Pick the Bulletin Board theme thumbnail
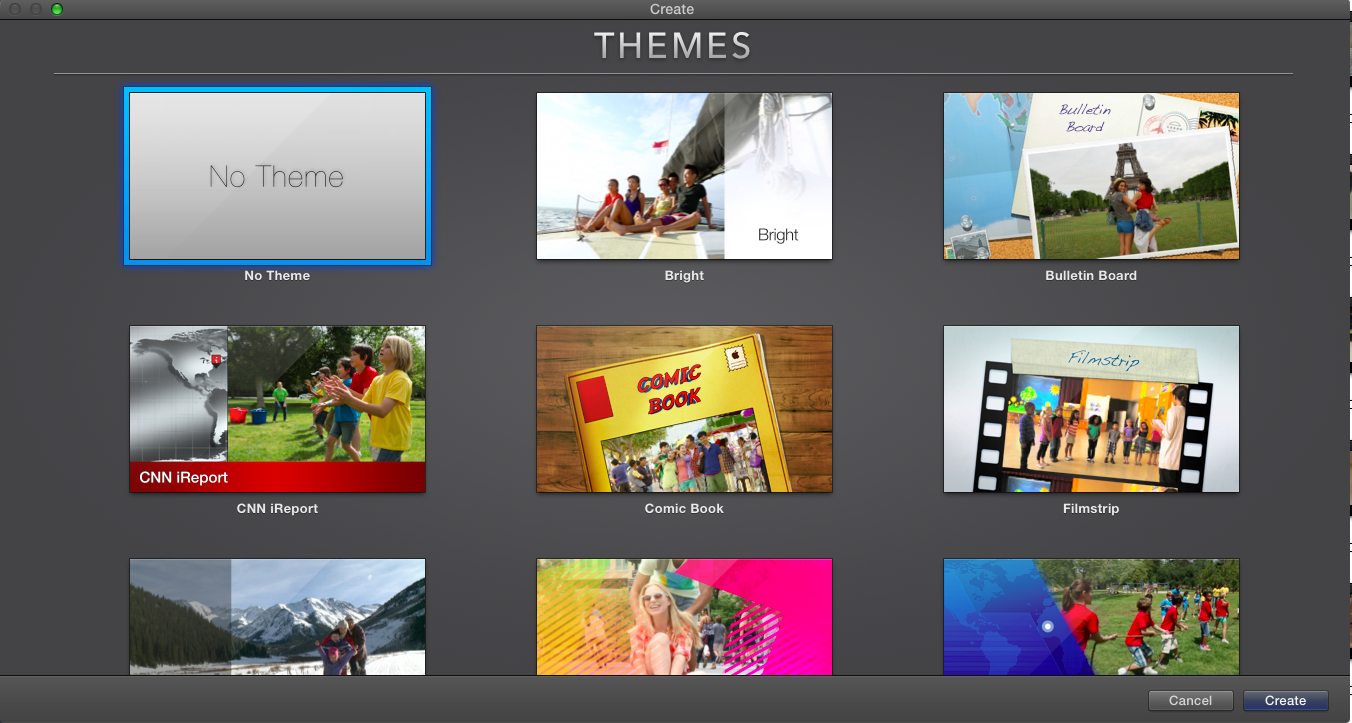The image size is (1352, 723). (1091, 176)
